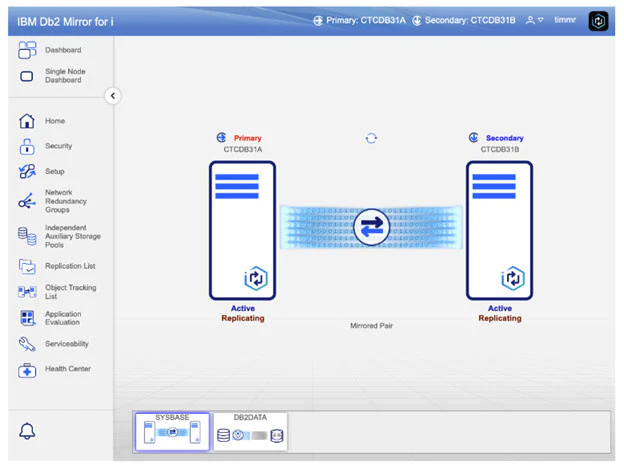The width and height of the screenshot is (624, 469).
Task: Open the Independent Auxiliary Storage Pools icon
Action: pos(27,236)
